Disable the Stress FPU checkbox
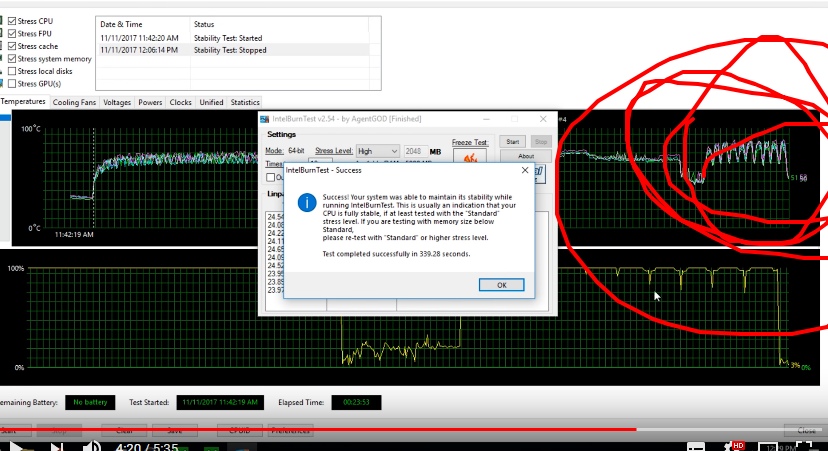828x451 pixels. click(x=12, y=33)
